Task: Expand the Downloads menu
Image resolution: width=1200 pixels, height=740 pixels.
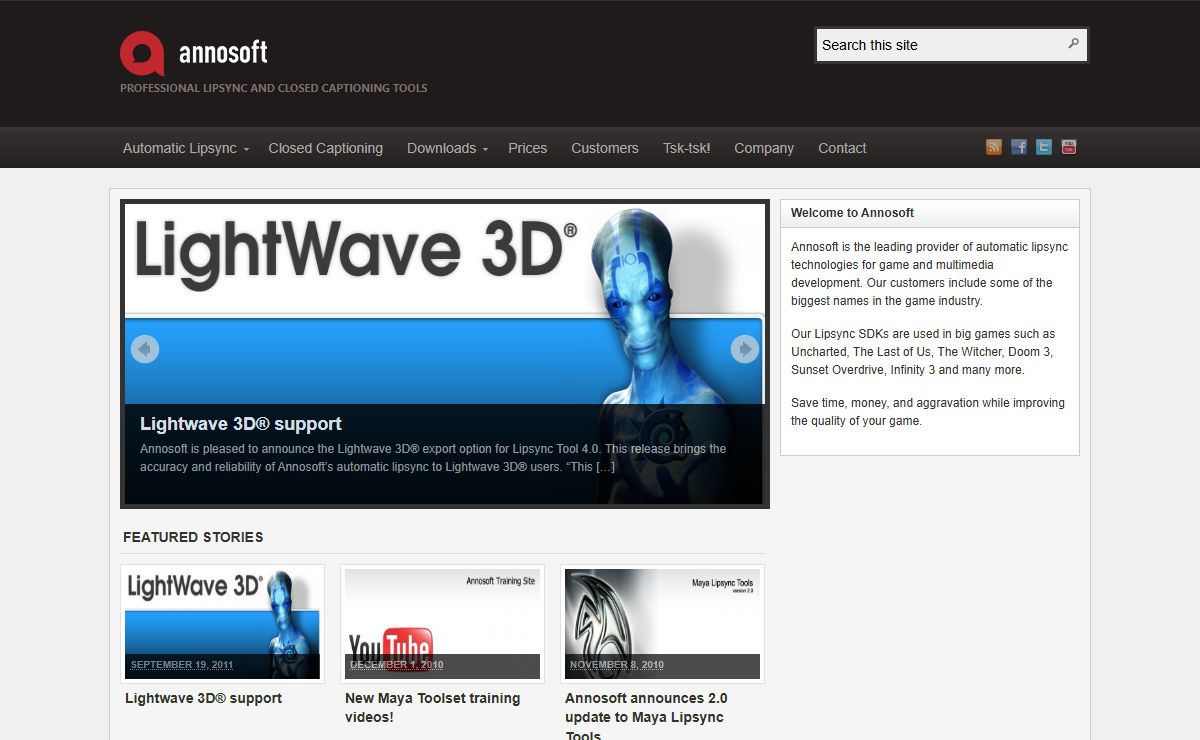Action: 447,148
